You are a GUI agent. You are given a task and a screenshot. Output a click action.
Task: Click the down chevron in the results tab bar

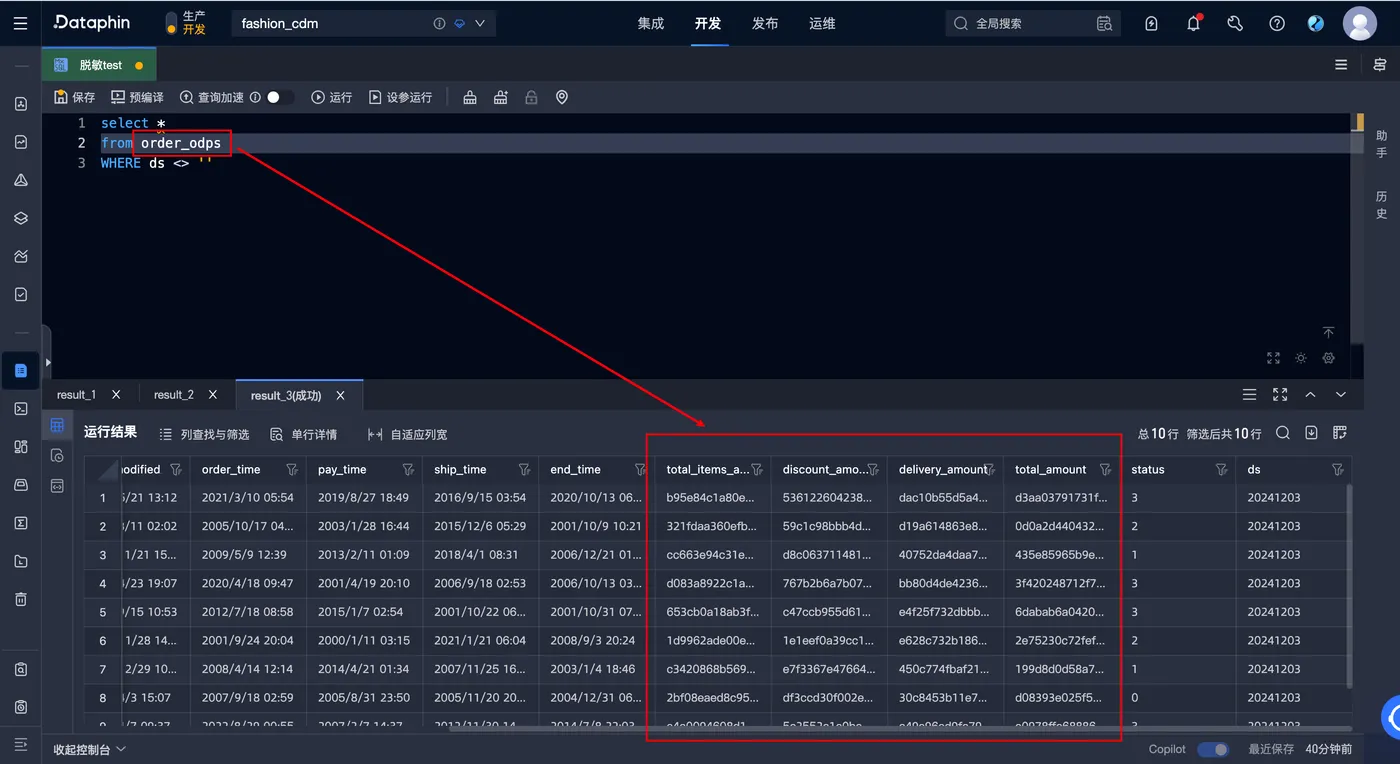point(1341,395)
